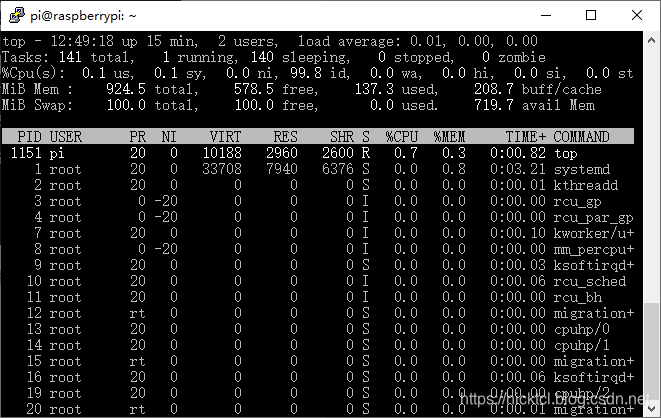Close the pi@raspberrypi terminal window

(637, 16)
